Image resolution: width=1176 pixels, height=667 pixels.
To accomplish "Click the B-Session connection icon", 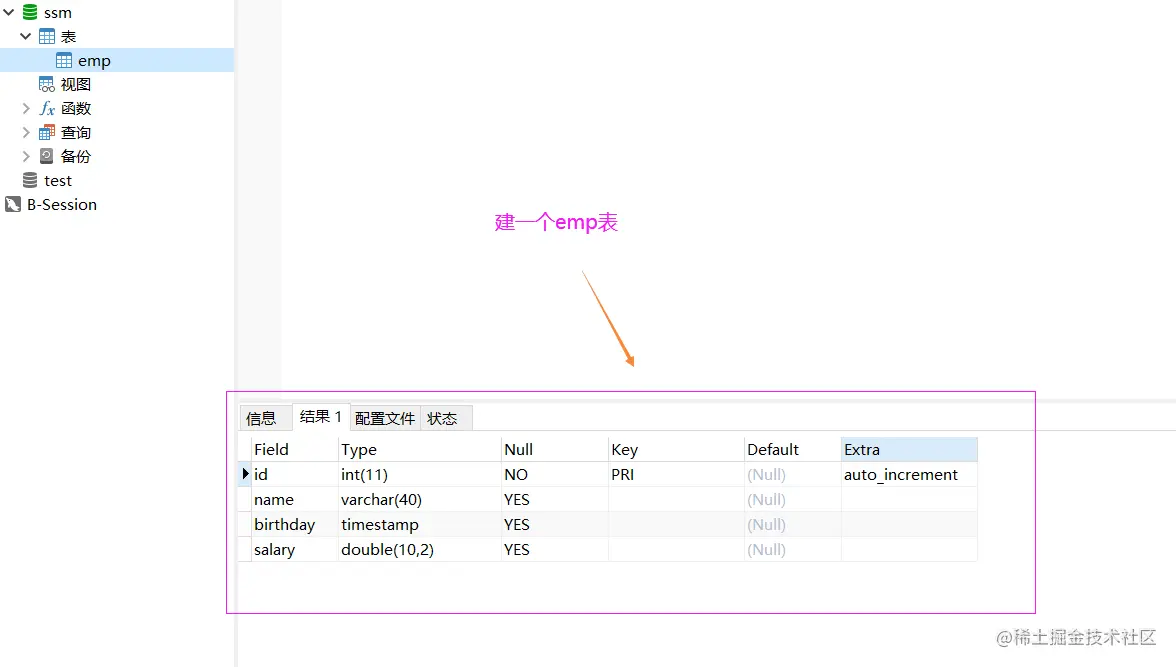I will click(13, 204).
